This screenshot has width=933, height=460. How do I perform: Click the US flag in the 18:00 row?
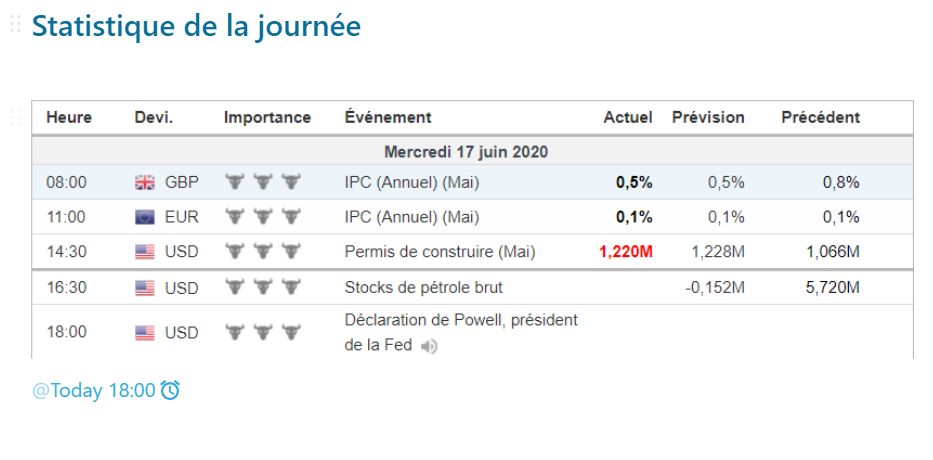[x=145, y=332]
